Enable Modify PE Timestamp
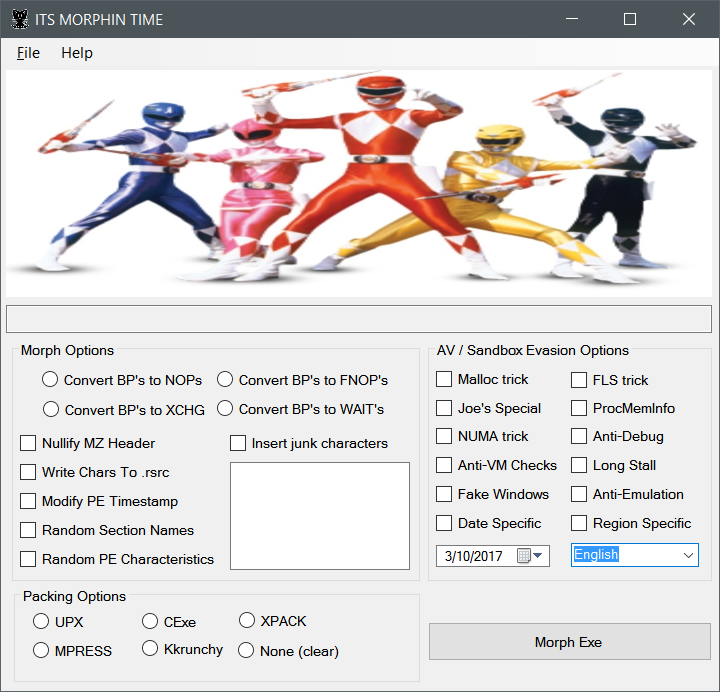 (x=28, y=501)
